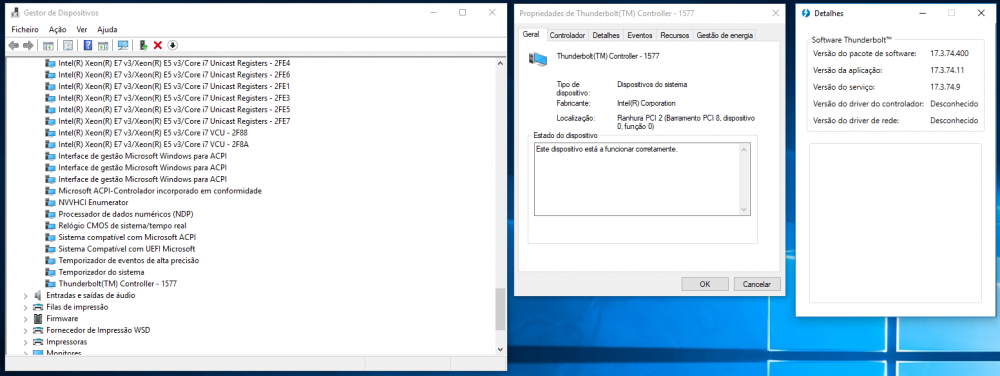This screenshot has height=376, width=1000.
Task: Switch to the Eventos tab
Action: pos(640,35)
